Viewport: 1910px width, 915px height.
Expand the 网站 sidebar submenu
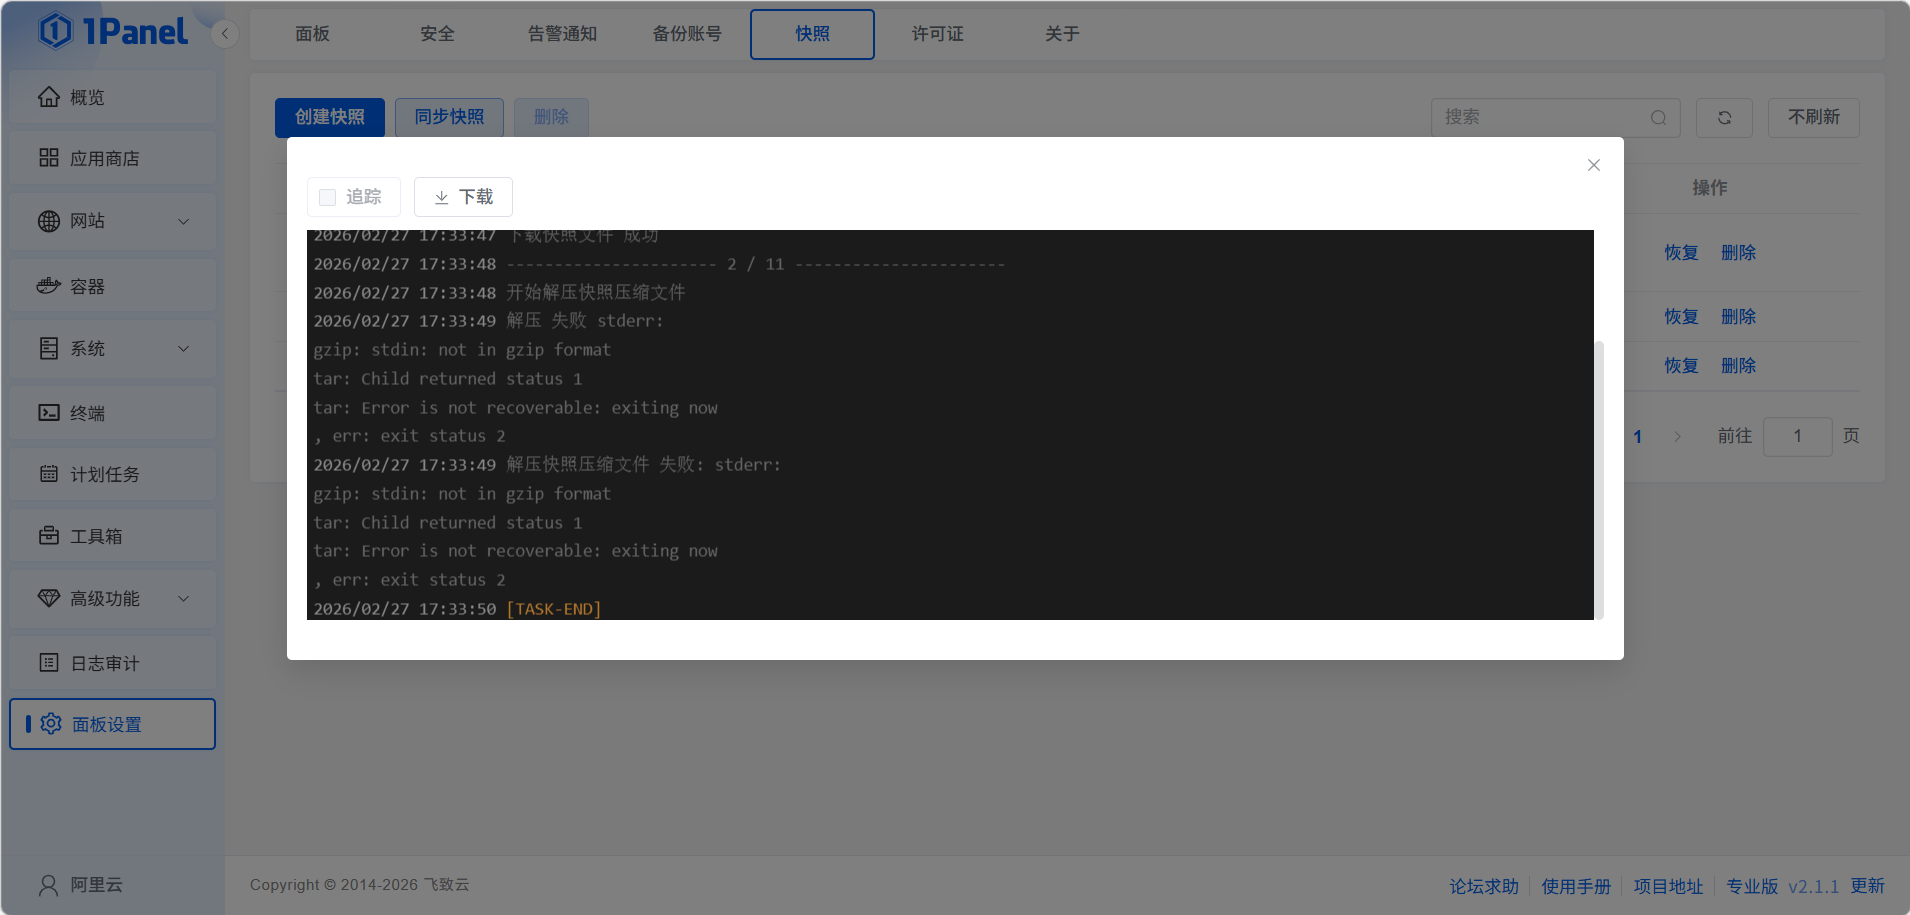point(183,221)
